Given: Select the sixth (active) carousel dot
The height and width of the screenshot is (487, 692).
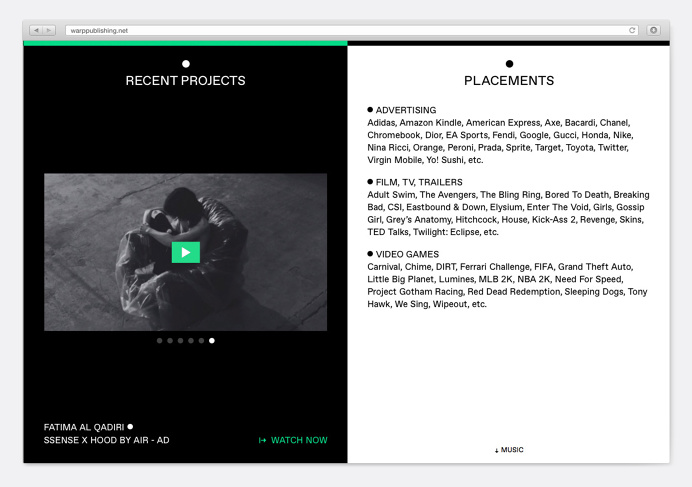Looking at the screenshot, I should [x=212, y=341].
